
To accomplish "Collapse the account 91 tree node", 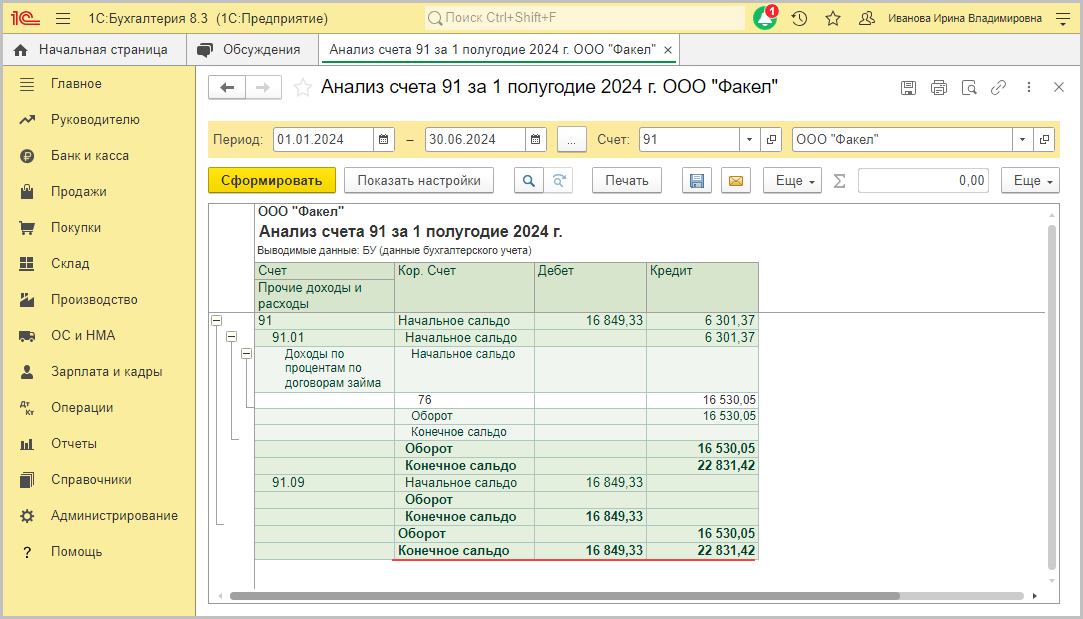I will [216, 321].
